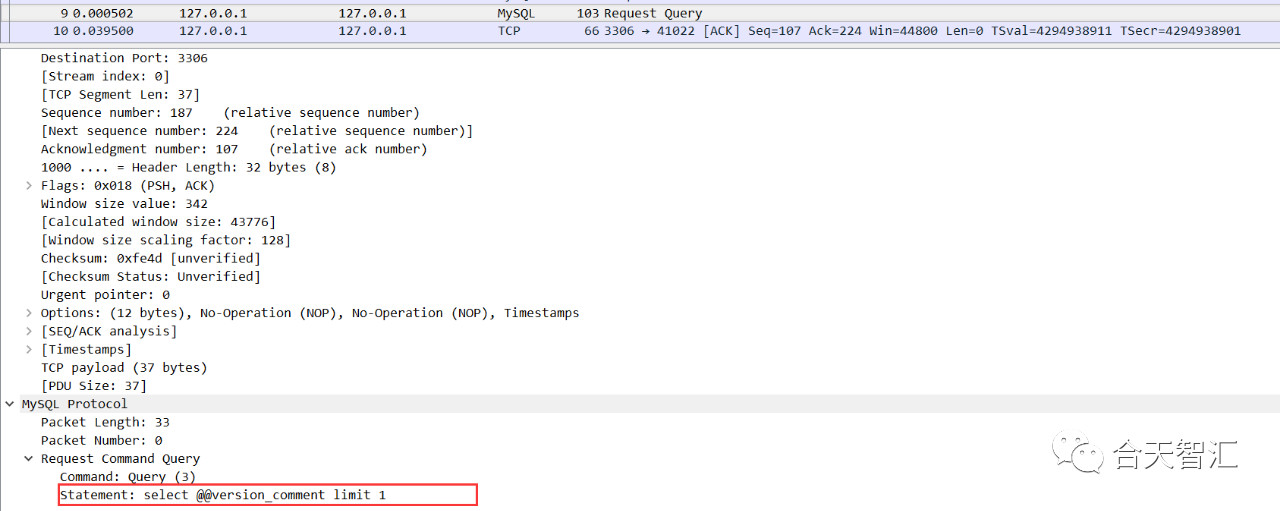1280x511 pixels.
Task: Select the Packet Length: 33 line
Action: click(x=105, y=422)
